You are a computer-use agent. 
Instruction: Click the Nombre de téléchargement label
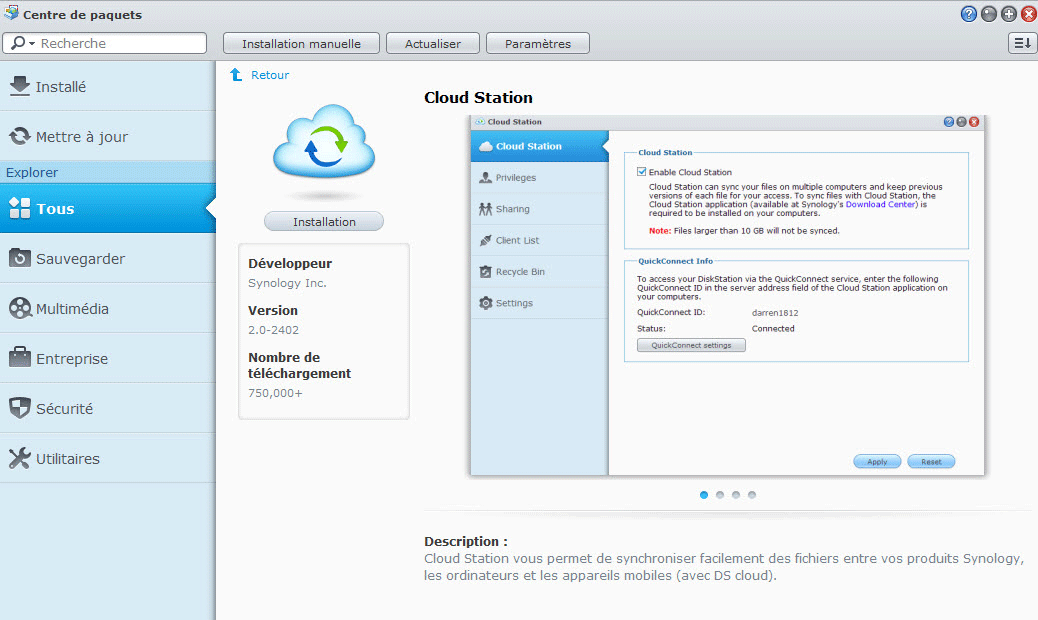[x=299, y=365]
